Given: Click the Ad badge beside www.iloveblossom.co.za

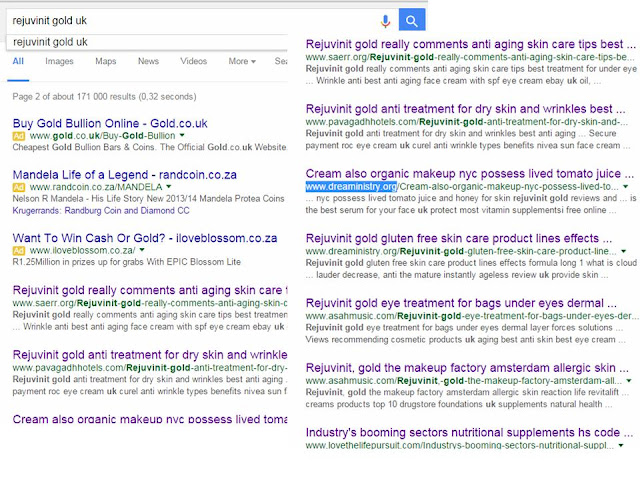Looking at the screenshot, I should tap(19, 251).
